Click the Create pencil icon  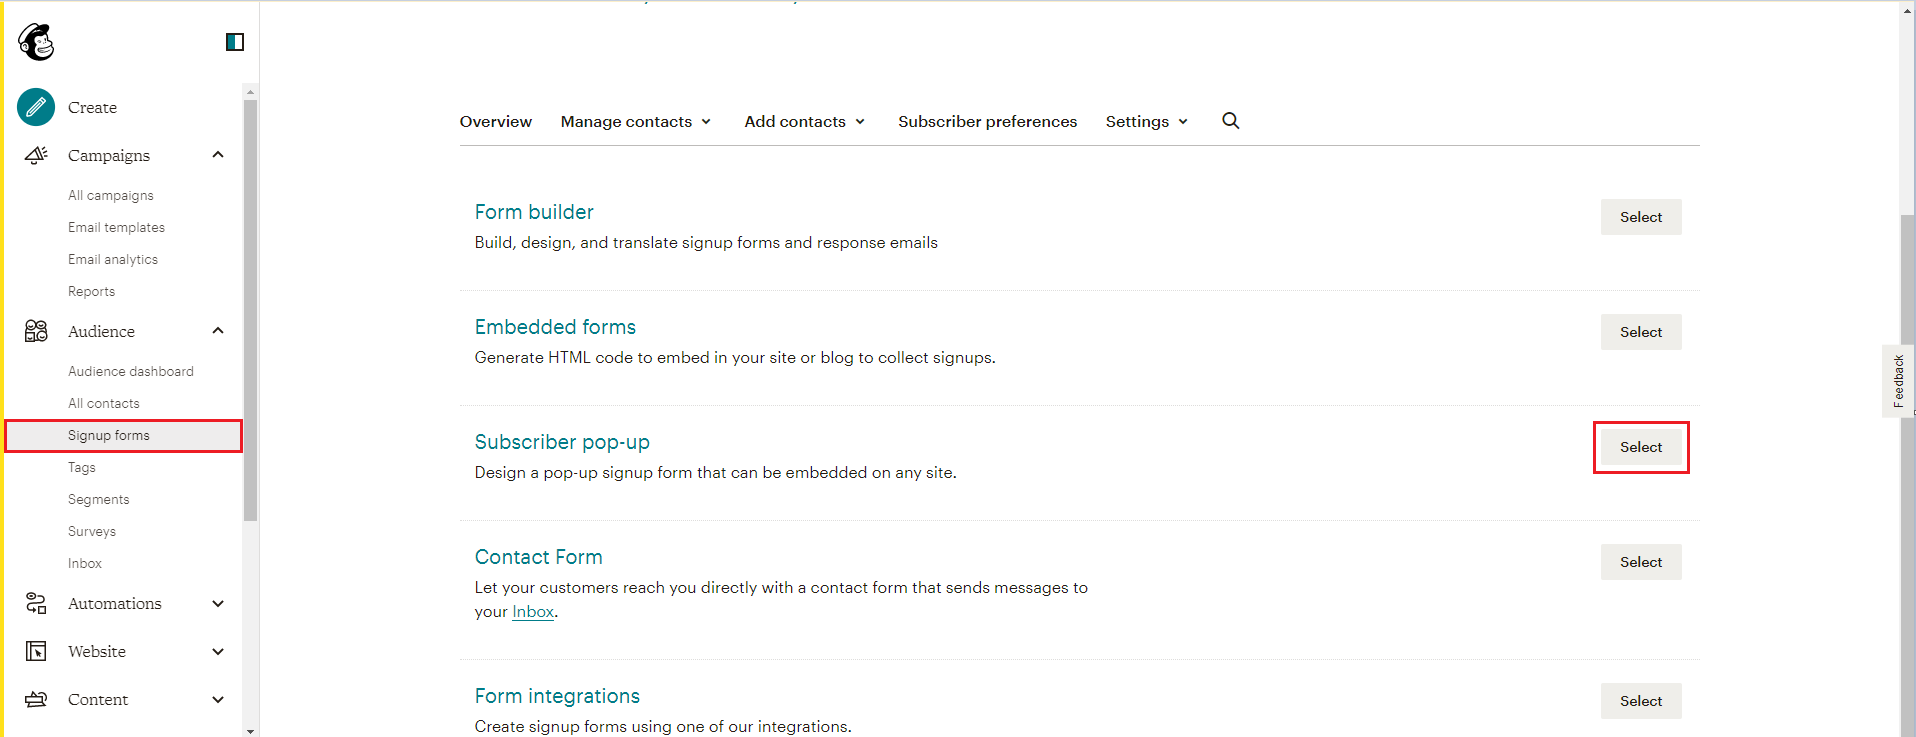pyautogui.click(x=36, y=107)
